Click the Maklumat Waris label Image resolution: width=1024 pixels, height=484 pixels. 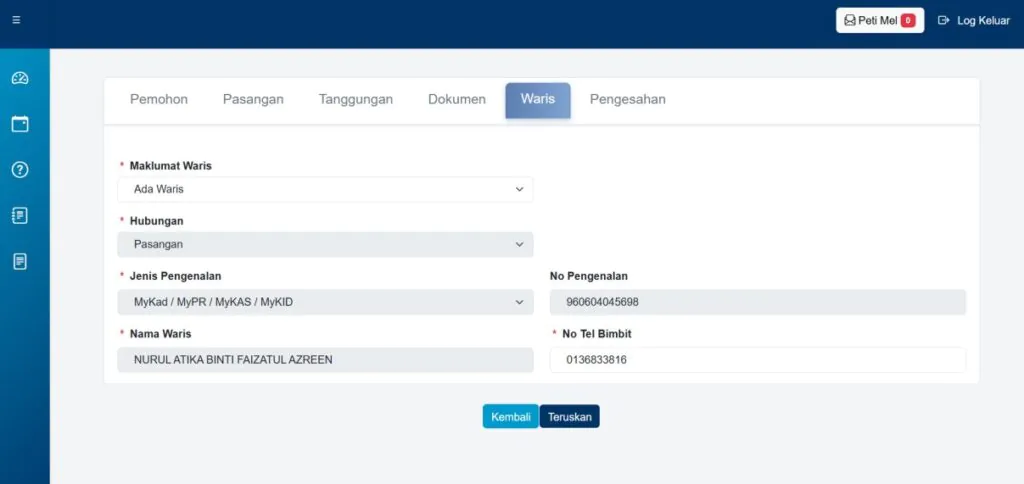[170, 166]
